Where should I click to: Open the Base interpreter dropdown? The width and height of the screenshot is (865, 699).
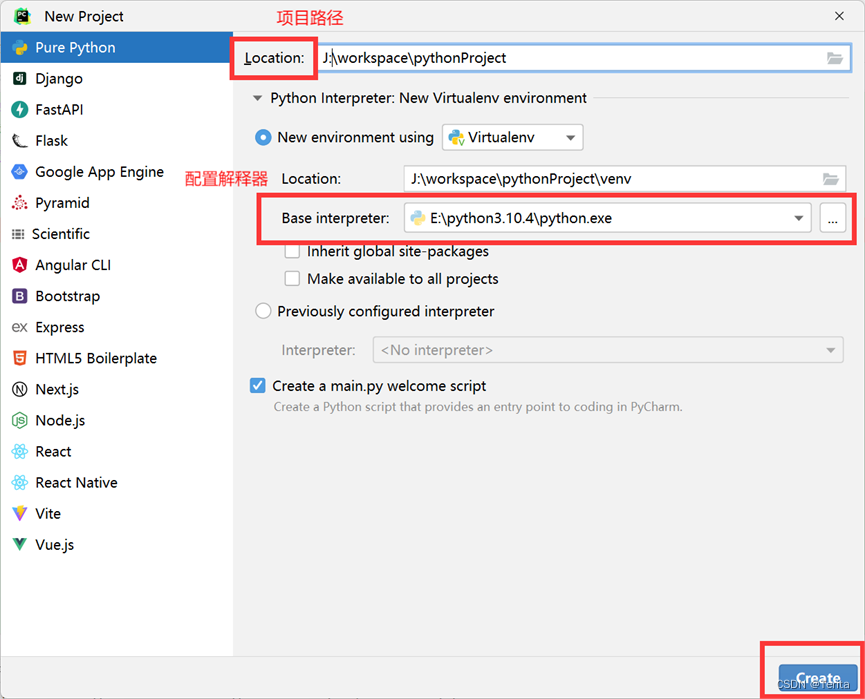coord(607,218)
